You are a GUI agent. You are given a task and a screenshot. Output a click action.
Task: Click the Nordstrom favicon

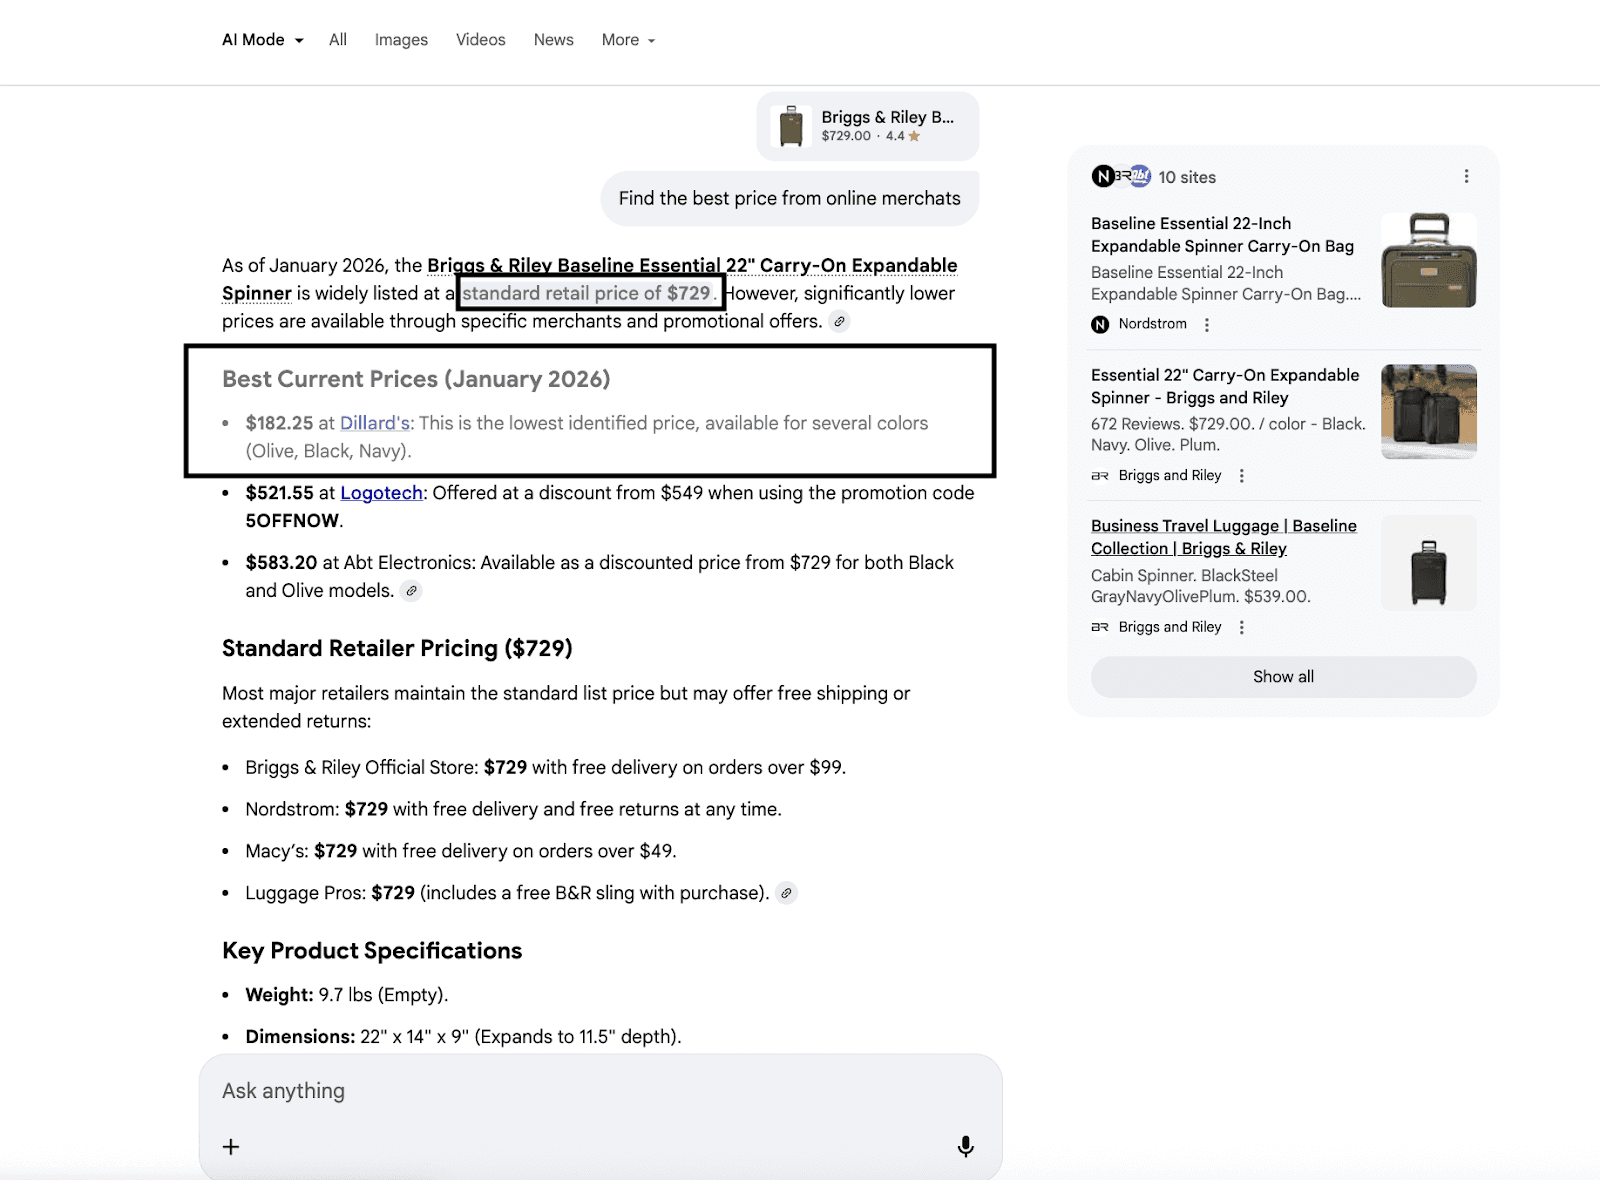coord(1100,324)
